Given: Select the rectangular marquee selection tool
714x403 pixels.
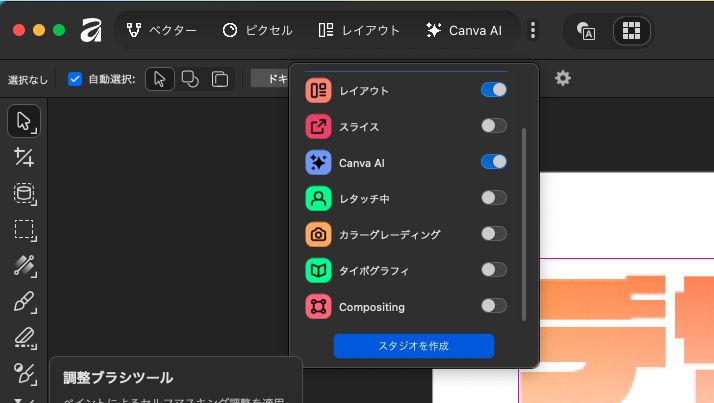Looking at the screenshot, I should pyautogui.click(x=24, y=229).
